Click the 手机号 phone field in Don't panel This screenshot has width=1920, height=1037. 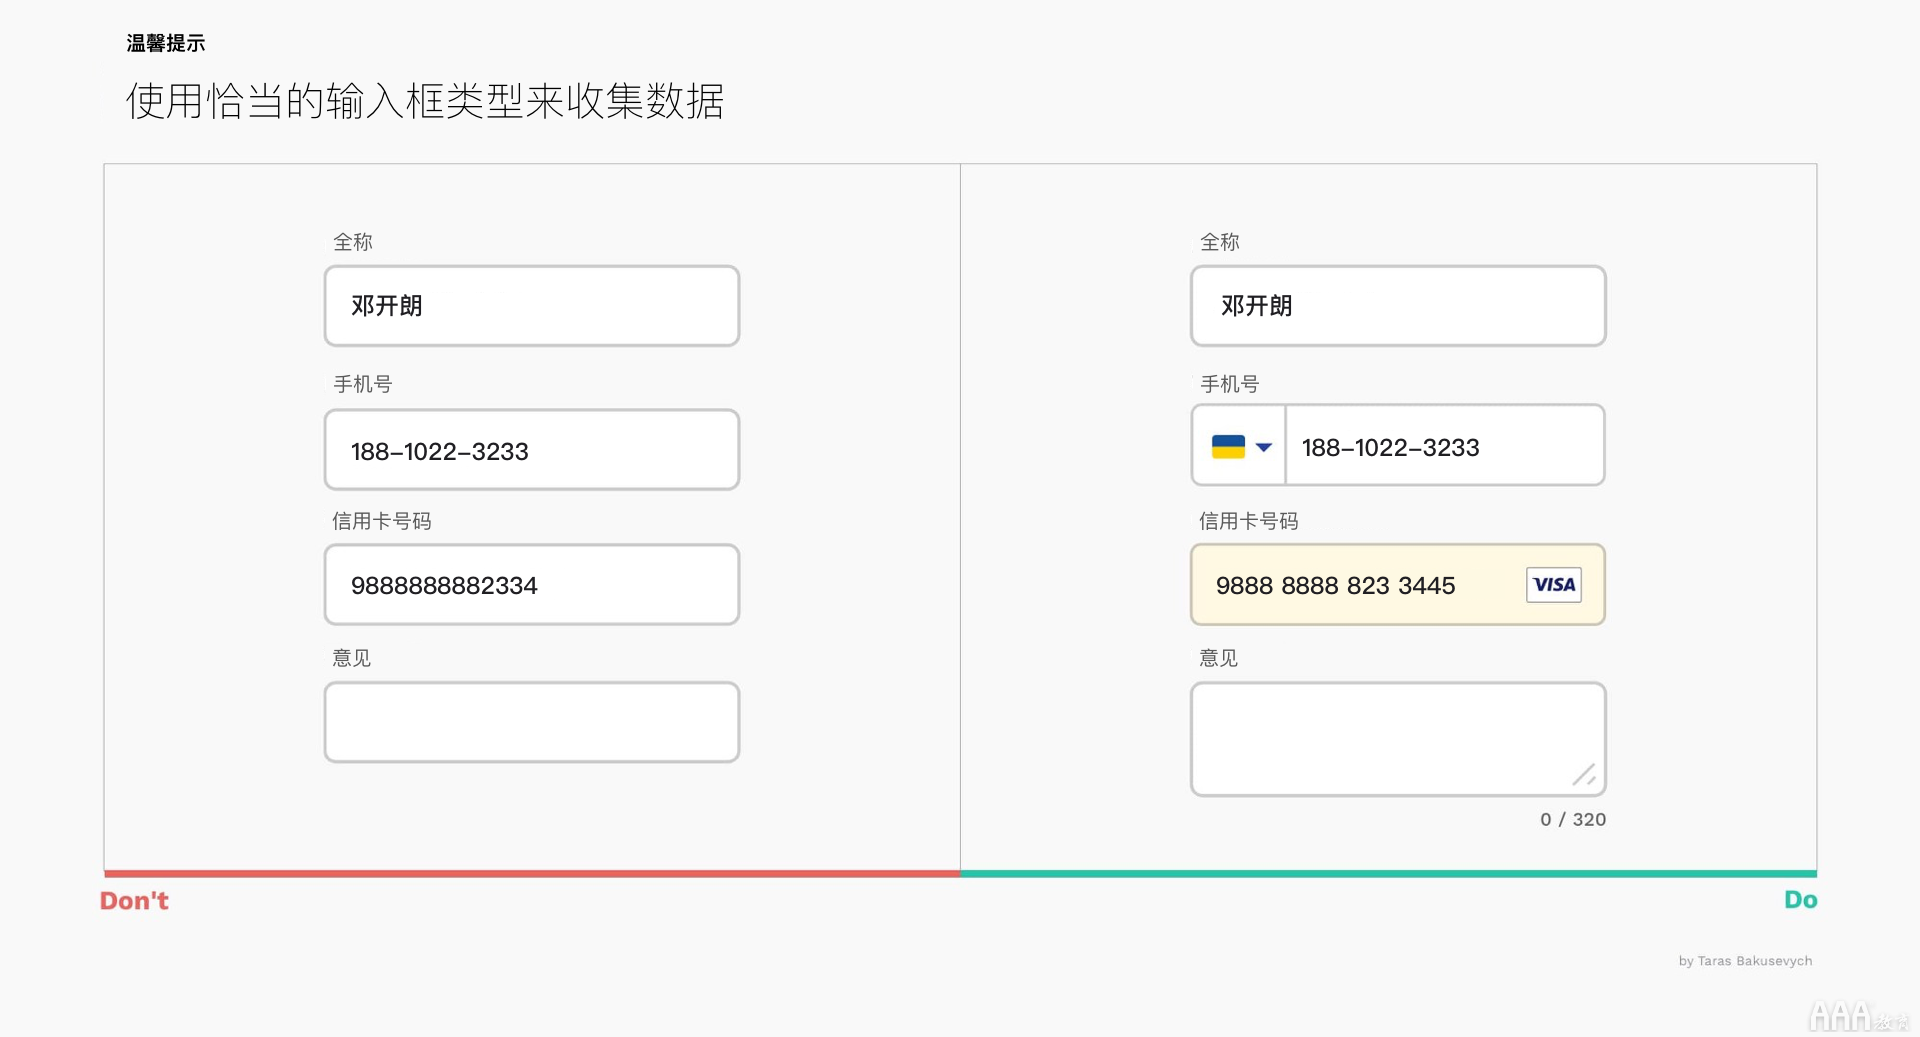[532, 450]
